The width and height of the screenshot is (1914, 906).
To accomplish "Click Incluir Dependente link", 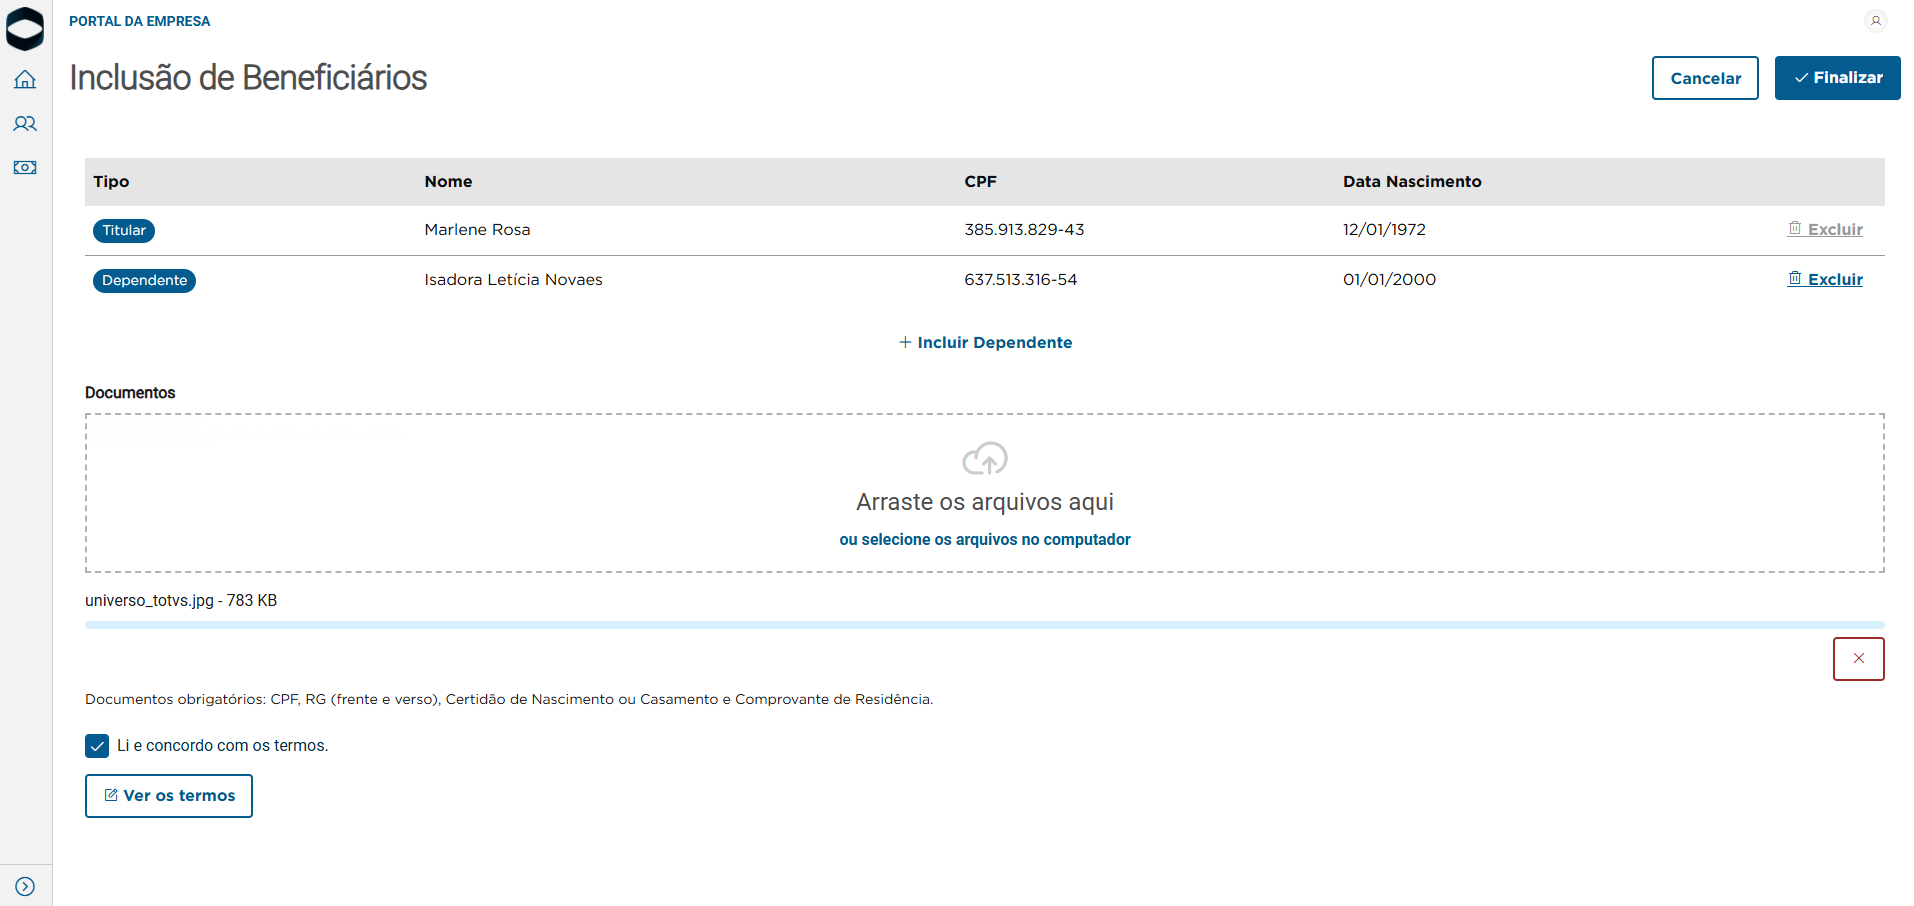I will [985, 343].
